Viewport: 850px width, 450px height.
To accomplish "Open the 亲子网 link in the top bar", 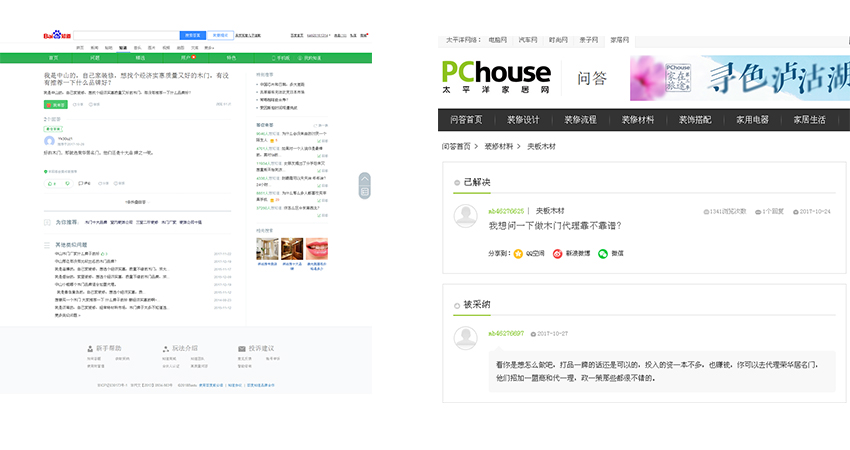I will click(x=589, y=40).
